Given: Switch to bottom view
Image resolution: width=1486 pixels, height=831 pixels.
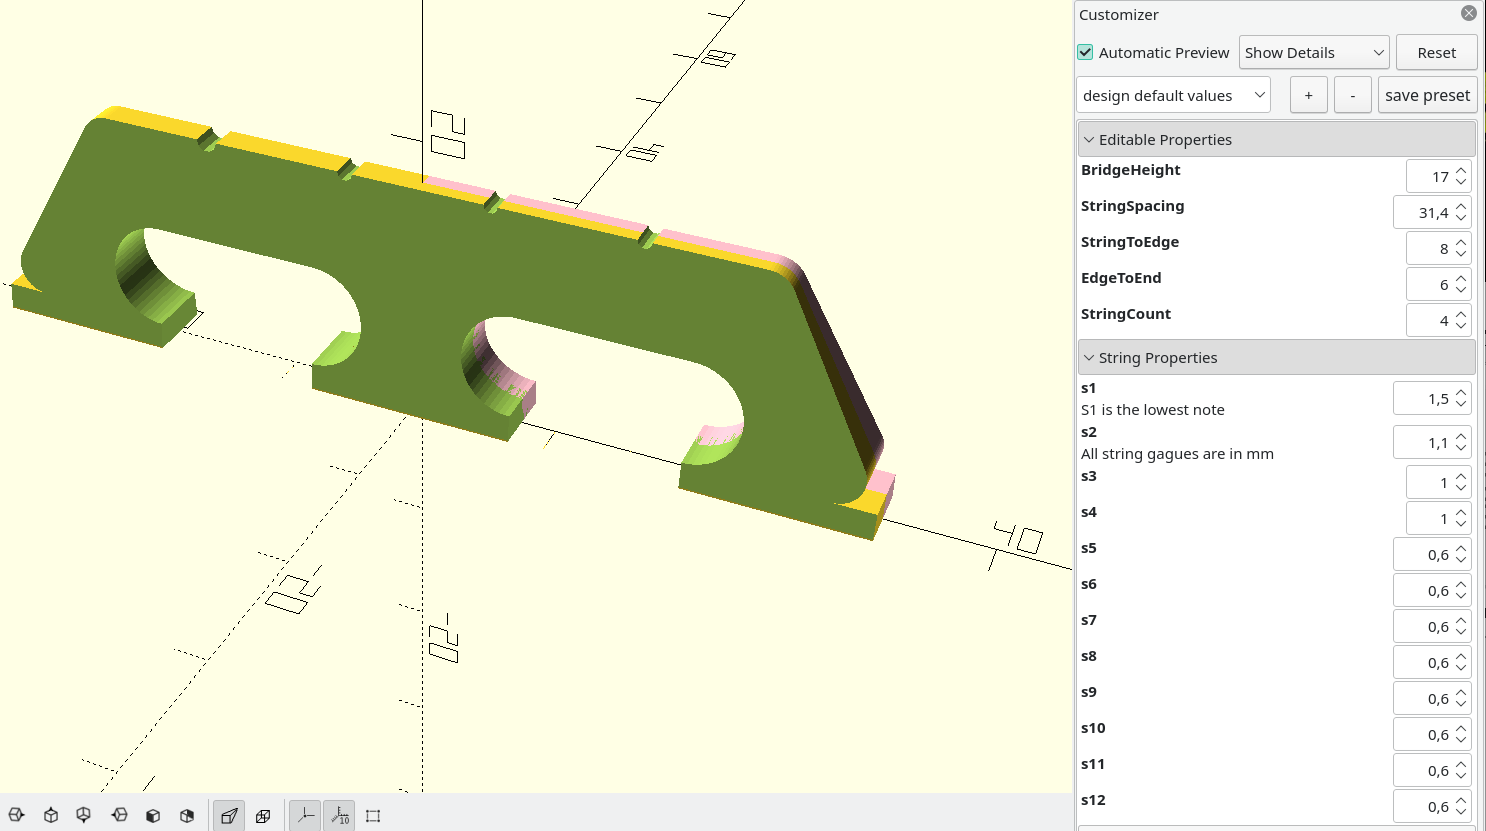Looking at the screenshot, I should [85, 815].
